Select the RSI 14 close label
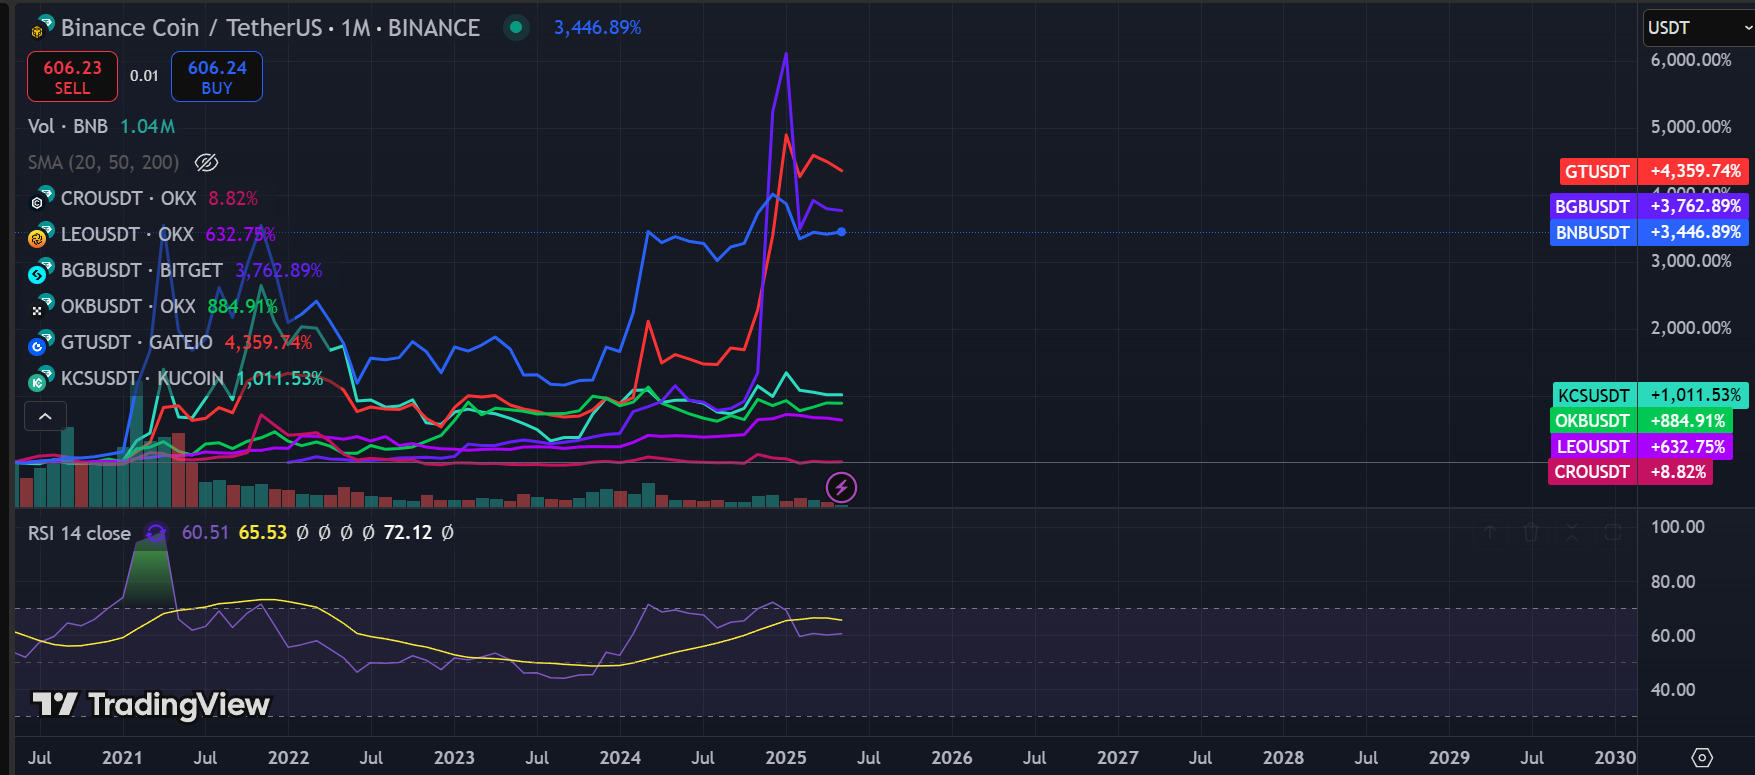Screen dimensions: 1755x775 point(79,533)
